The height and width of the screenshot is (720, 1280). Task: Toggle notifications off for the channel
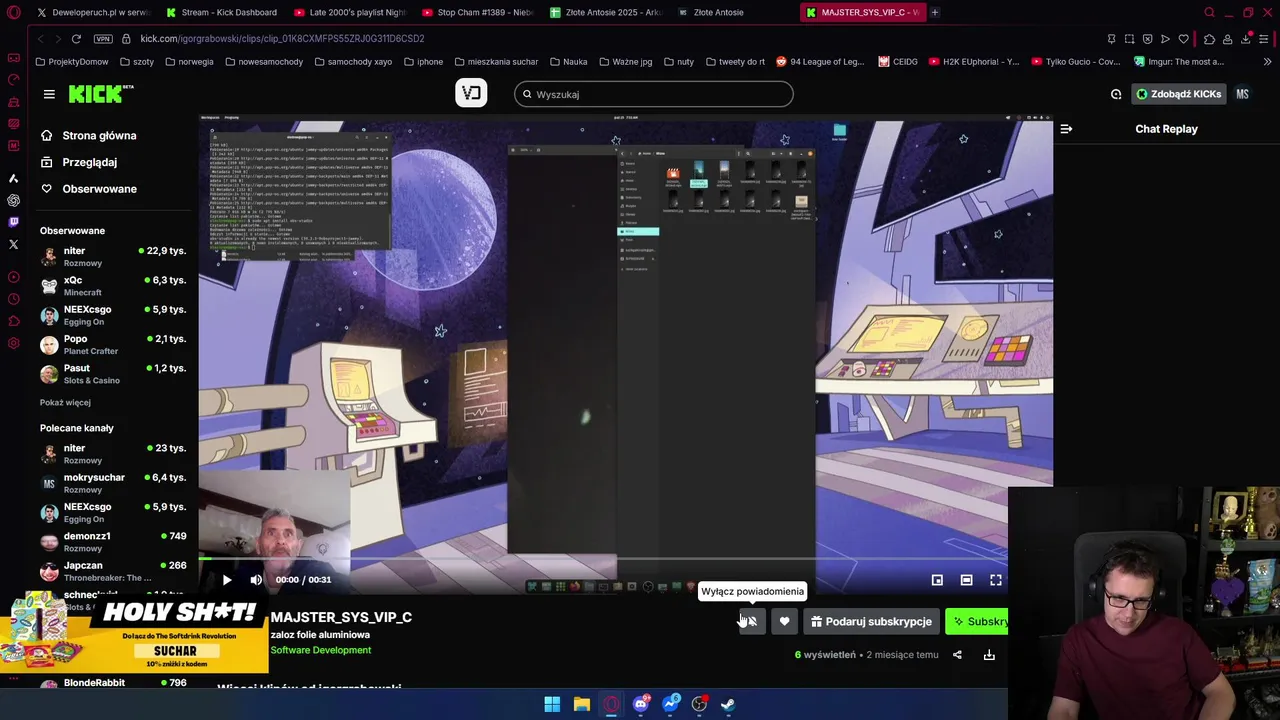point(752,621)
